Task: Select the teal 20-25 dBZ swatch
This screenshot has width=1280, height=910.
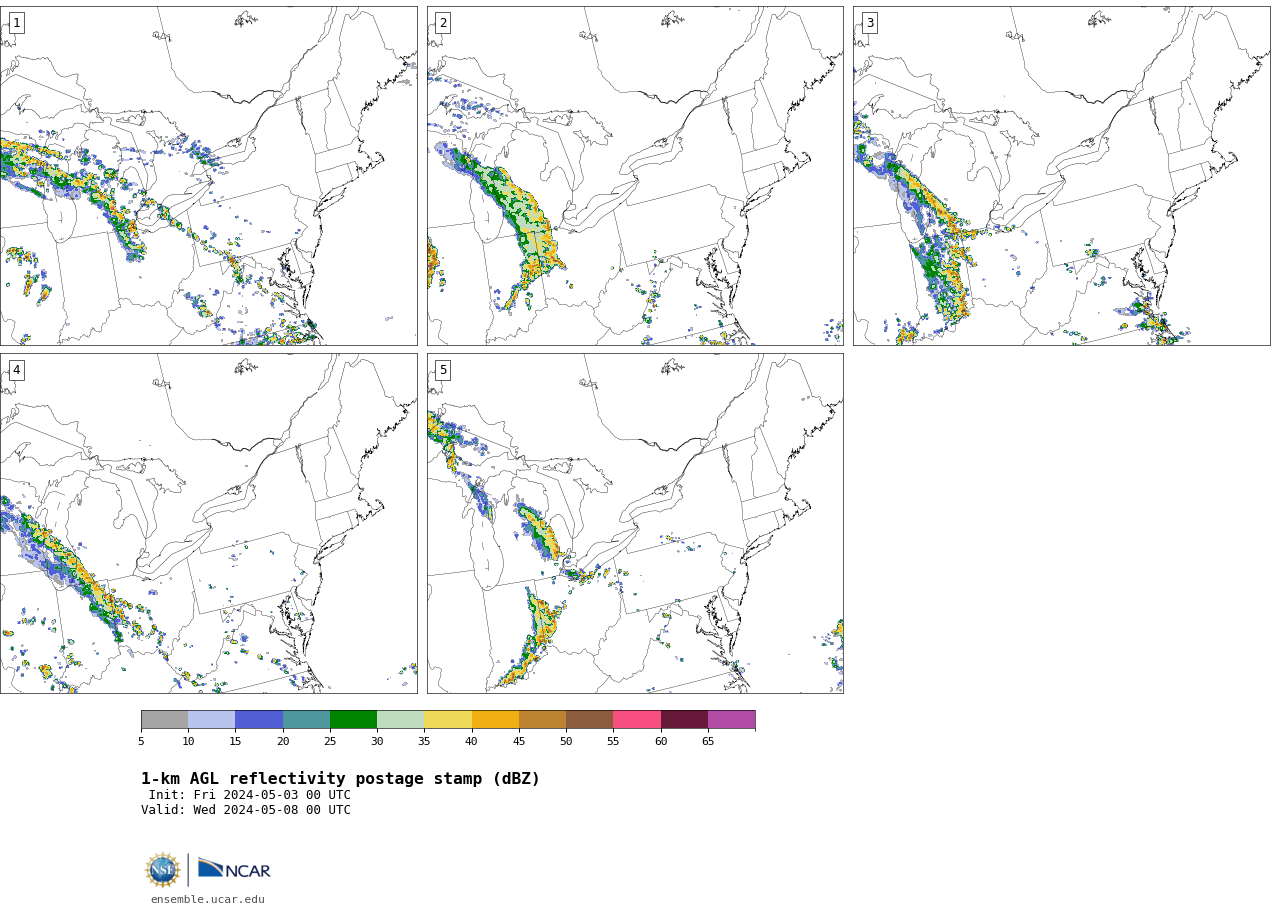Action: click(306, 720)
